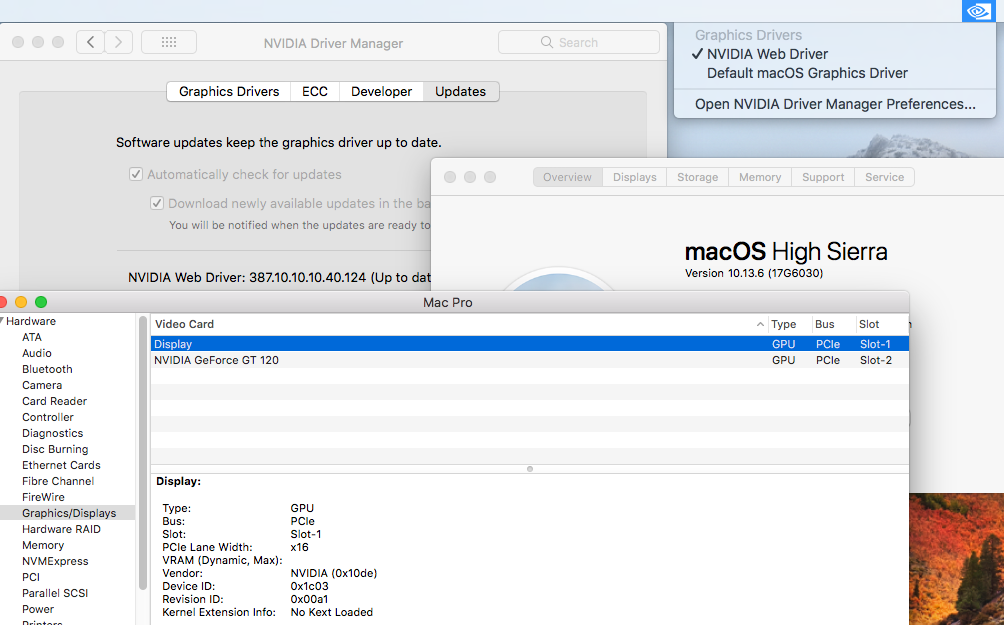This screenshot has width=1004, height=625.
Task: Toggle Automatically check for updates checkbox
Action: coord(136,174)
